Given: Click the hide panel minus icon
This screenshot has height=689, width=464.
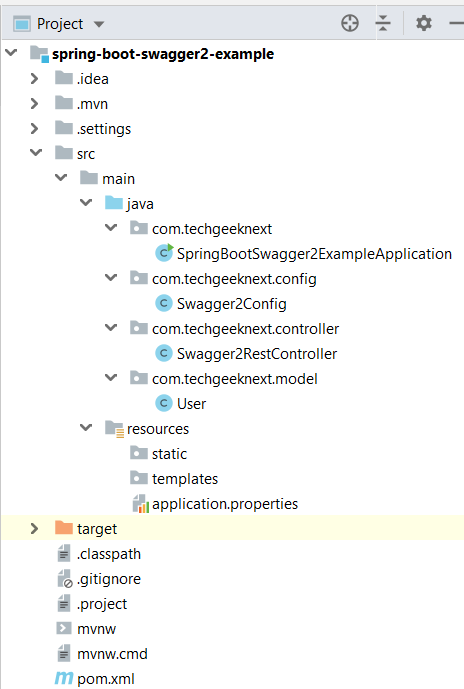Looking at the screenshot, I should (x=457, y=23).
